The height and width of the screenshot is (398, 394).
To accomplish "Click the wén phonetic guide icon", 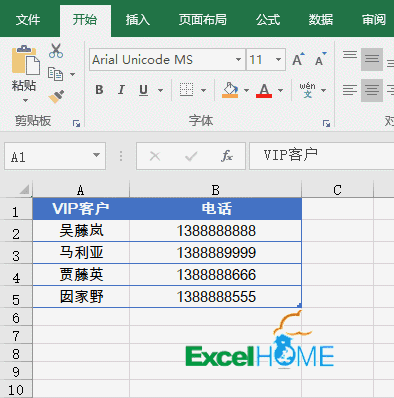I will (x=307, y=90).
